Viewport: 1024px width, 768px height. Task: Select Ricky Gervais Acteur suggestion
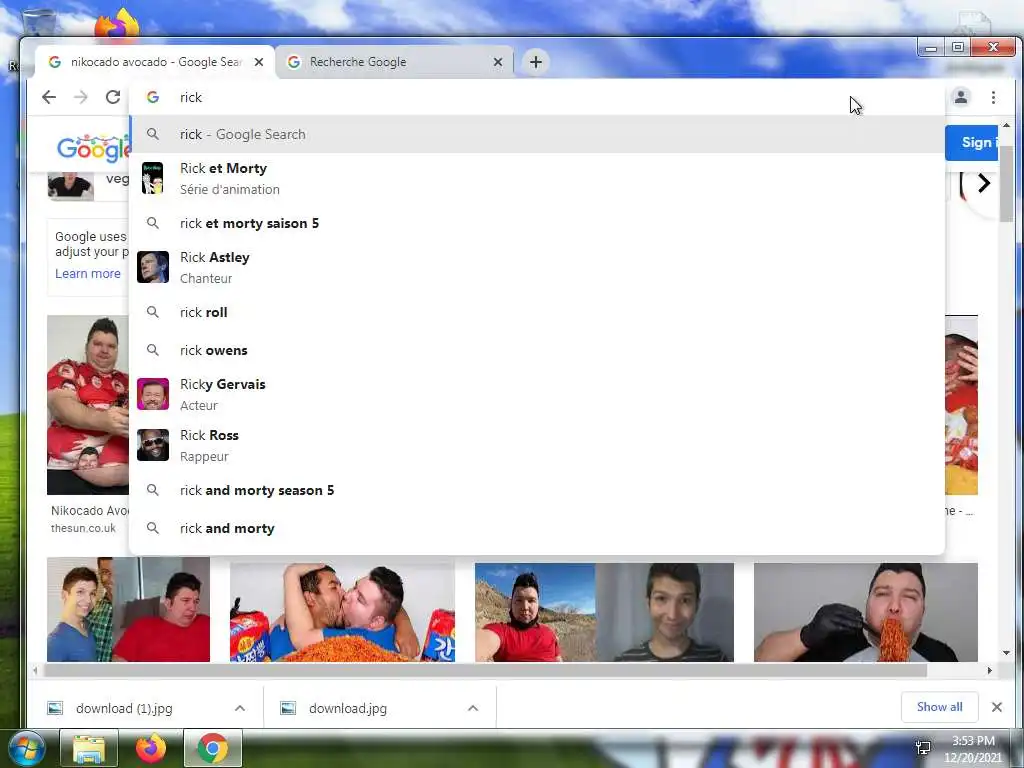[x=537, y=394]
